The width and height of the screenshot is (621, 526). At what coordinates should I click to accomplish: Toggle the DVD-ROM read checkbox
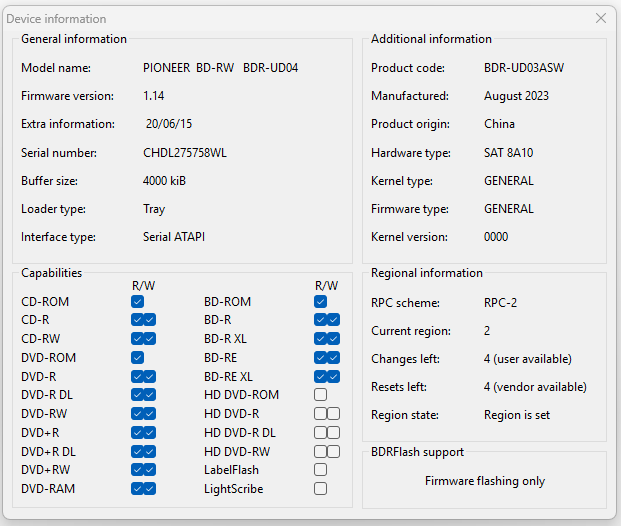[x=137, y=358]
